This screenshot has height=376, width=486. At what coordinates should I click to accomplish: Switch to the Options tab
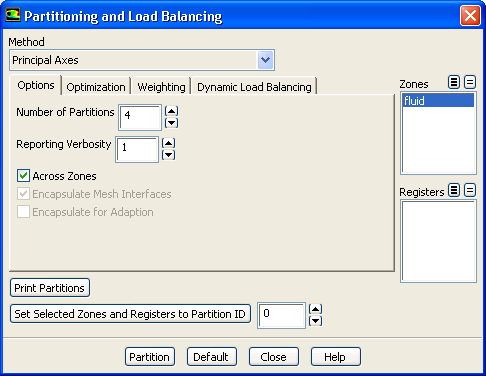36,85
